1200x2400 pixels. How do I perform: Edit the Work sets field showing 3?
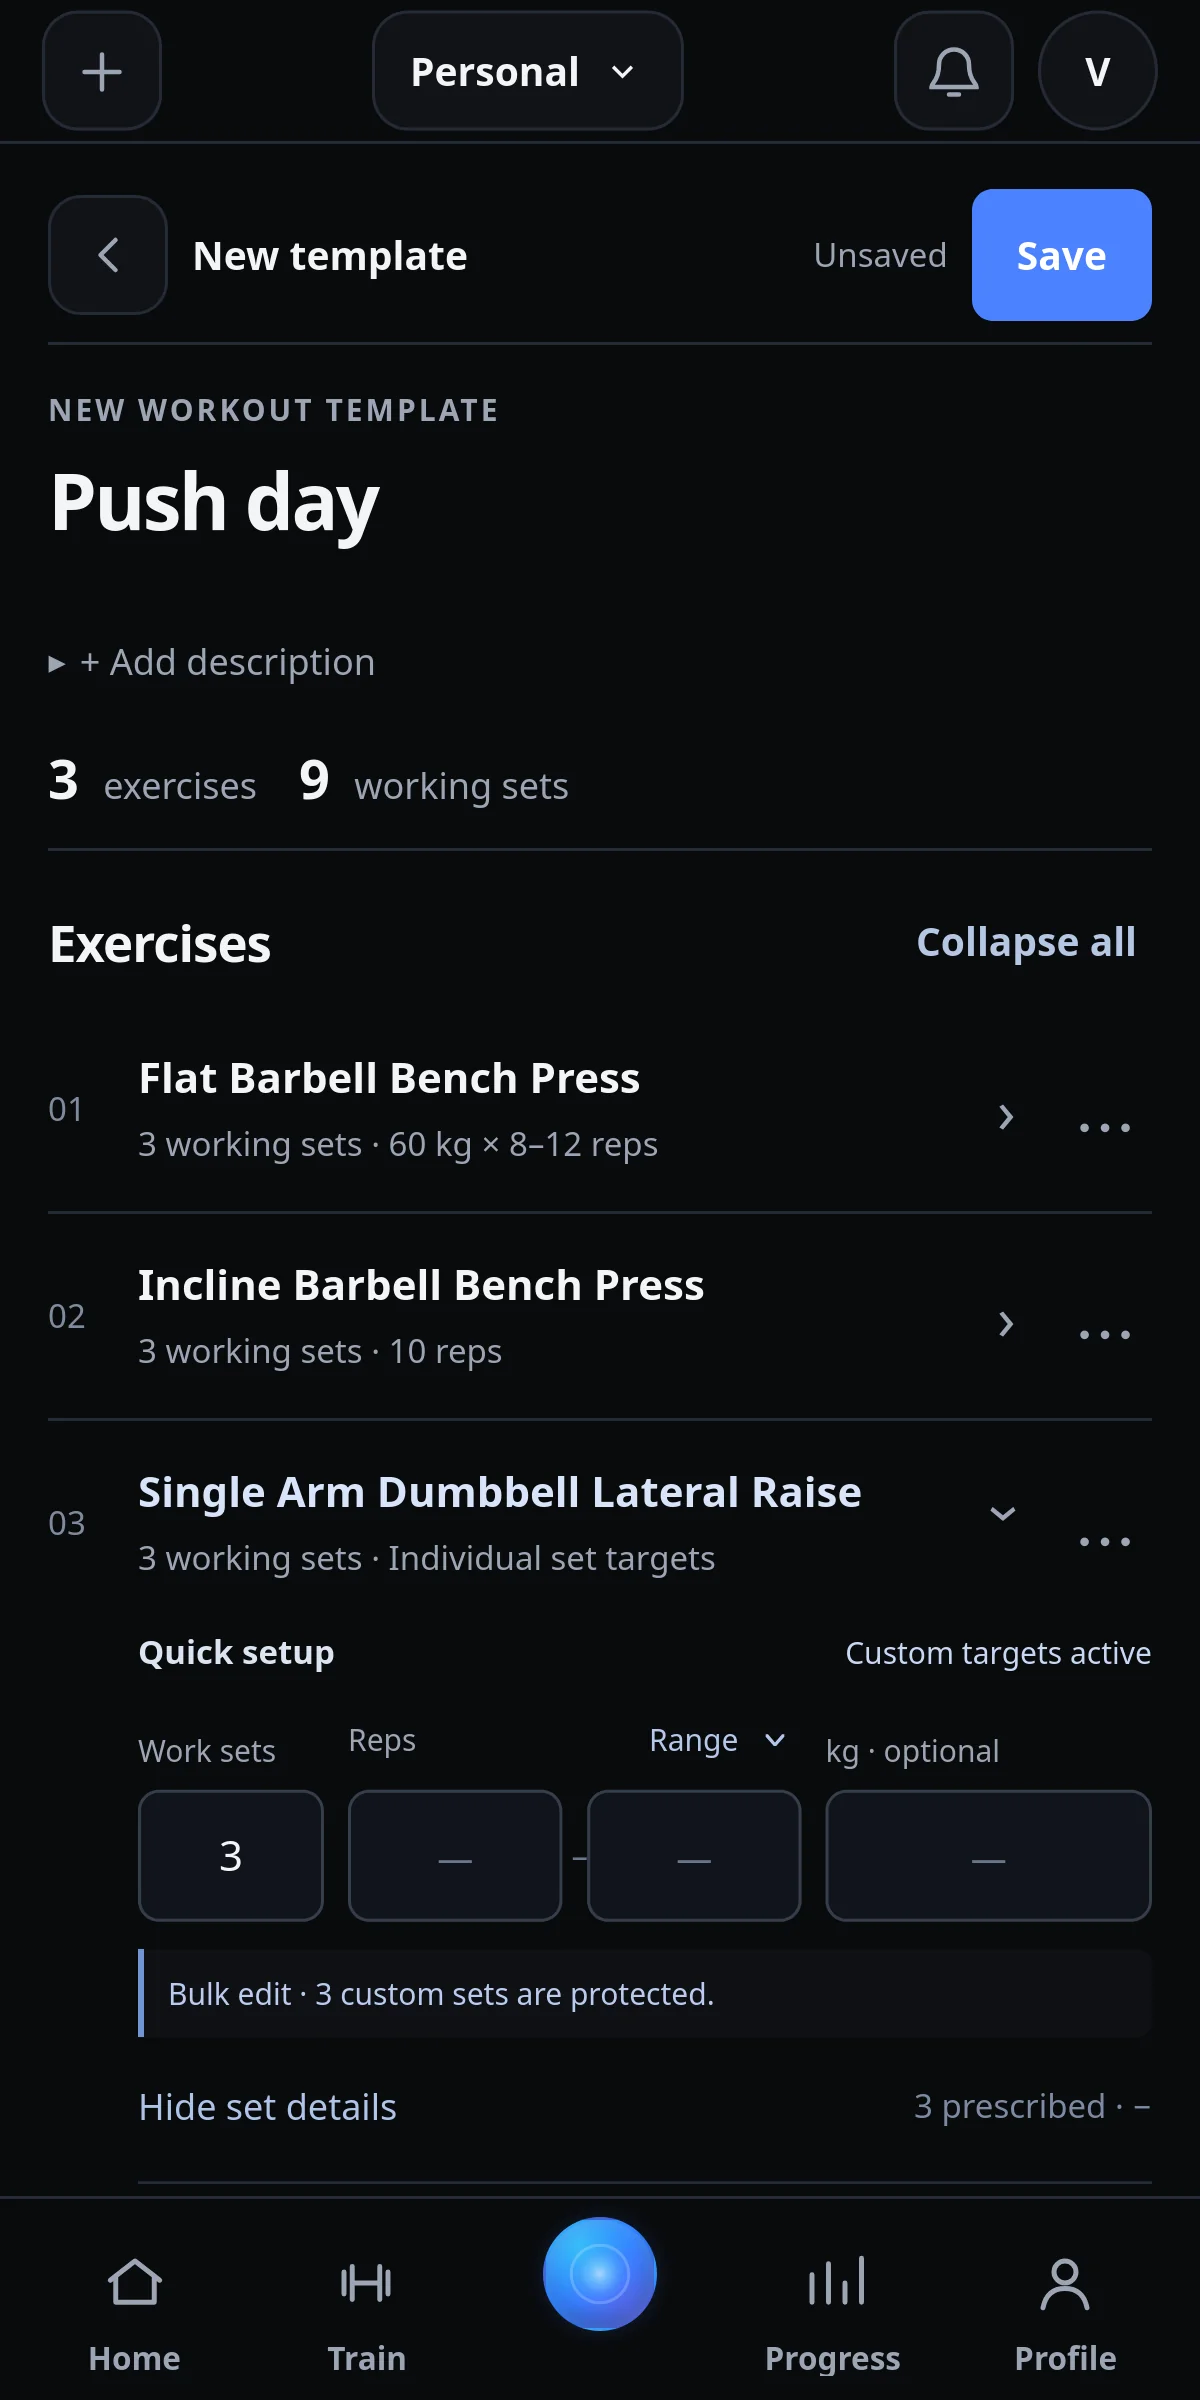click(231, 1855)
